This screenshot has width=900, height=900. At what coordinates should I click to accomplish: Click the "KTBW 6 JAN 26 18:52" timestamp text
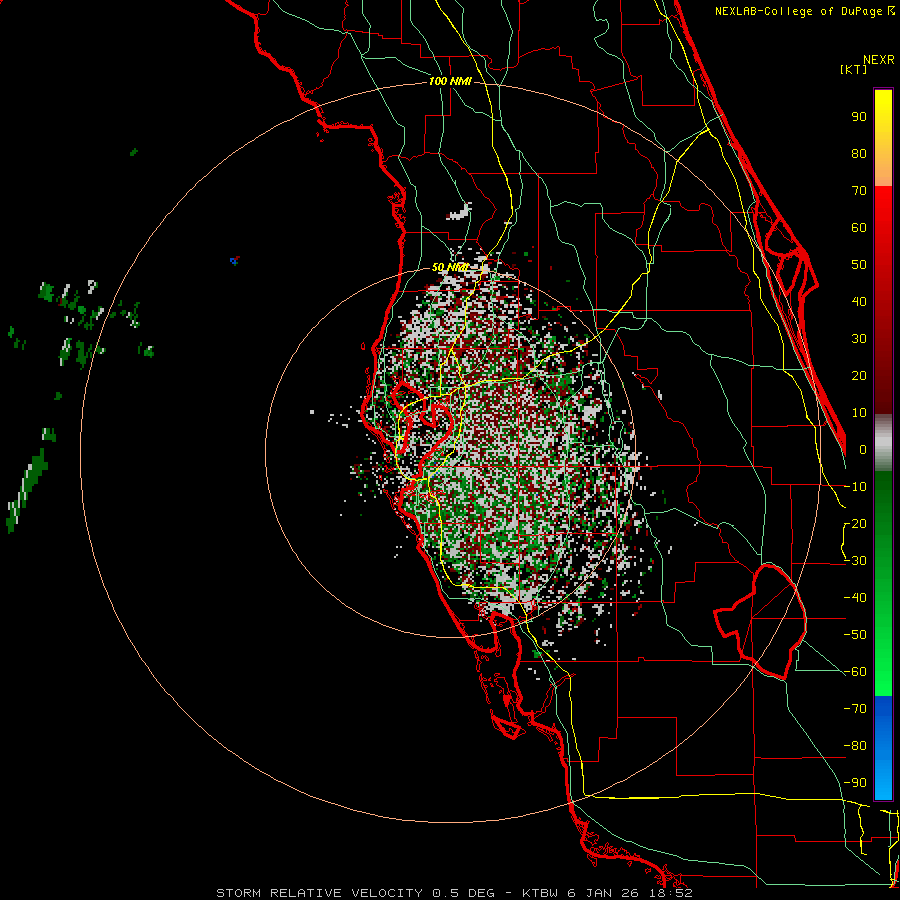(607, 893)
